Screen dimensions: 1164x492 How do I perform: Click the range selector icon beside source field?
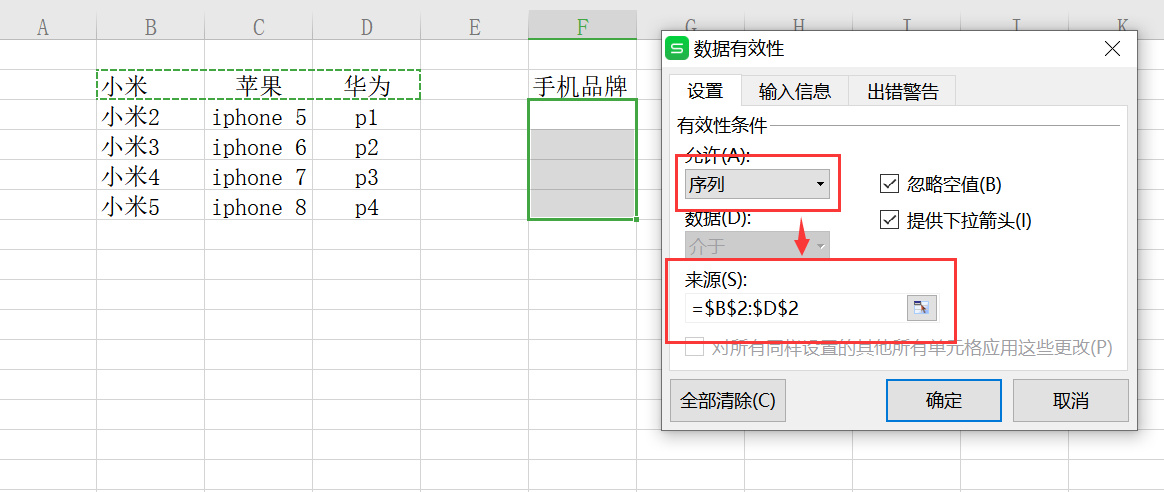tap(922, 308)
